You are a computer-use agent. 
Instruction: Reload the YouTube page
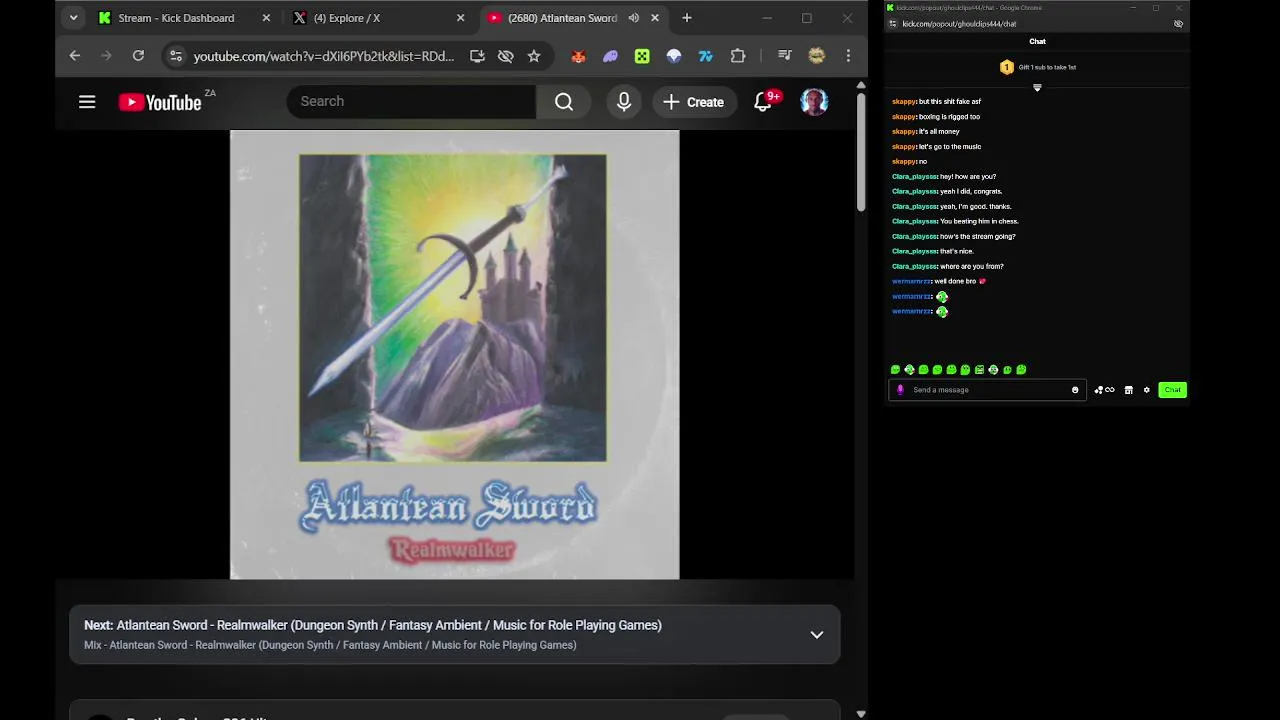(x=138, y=56)
